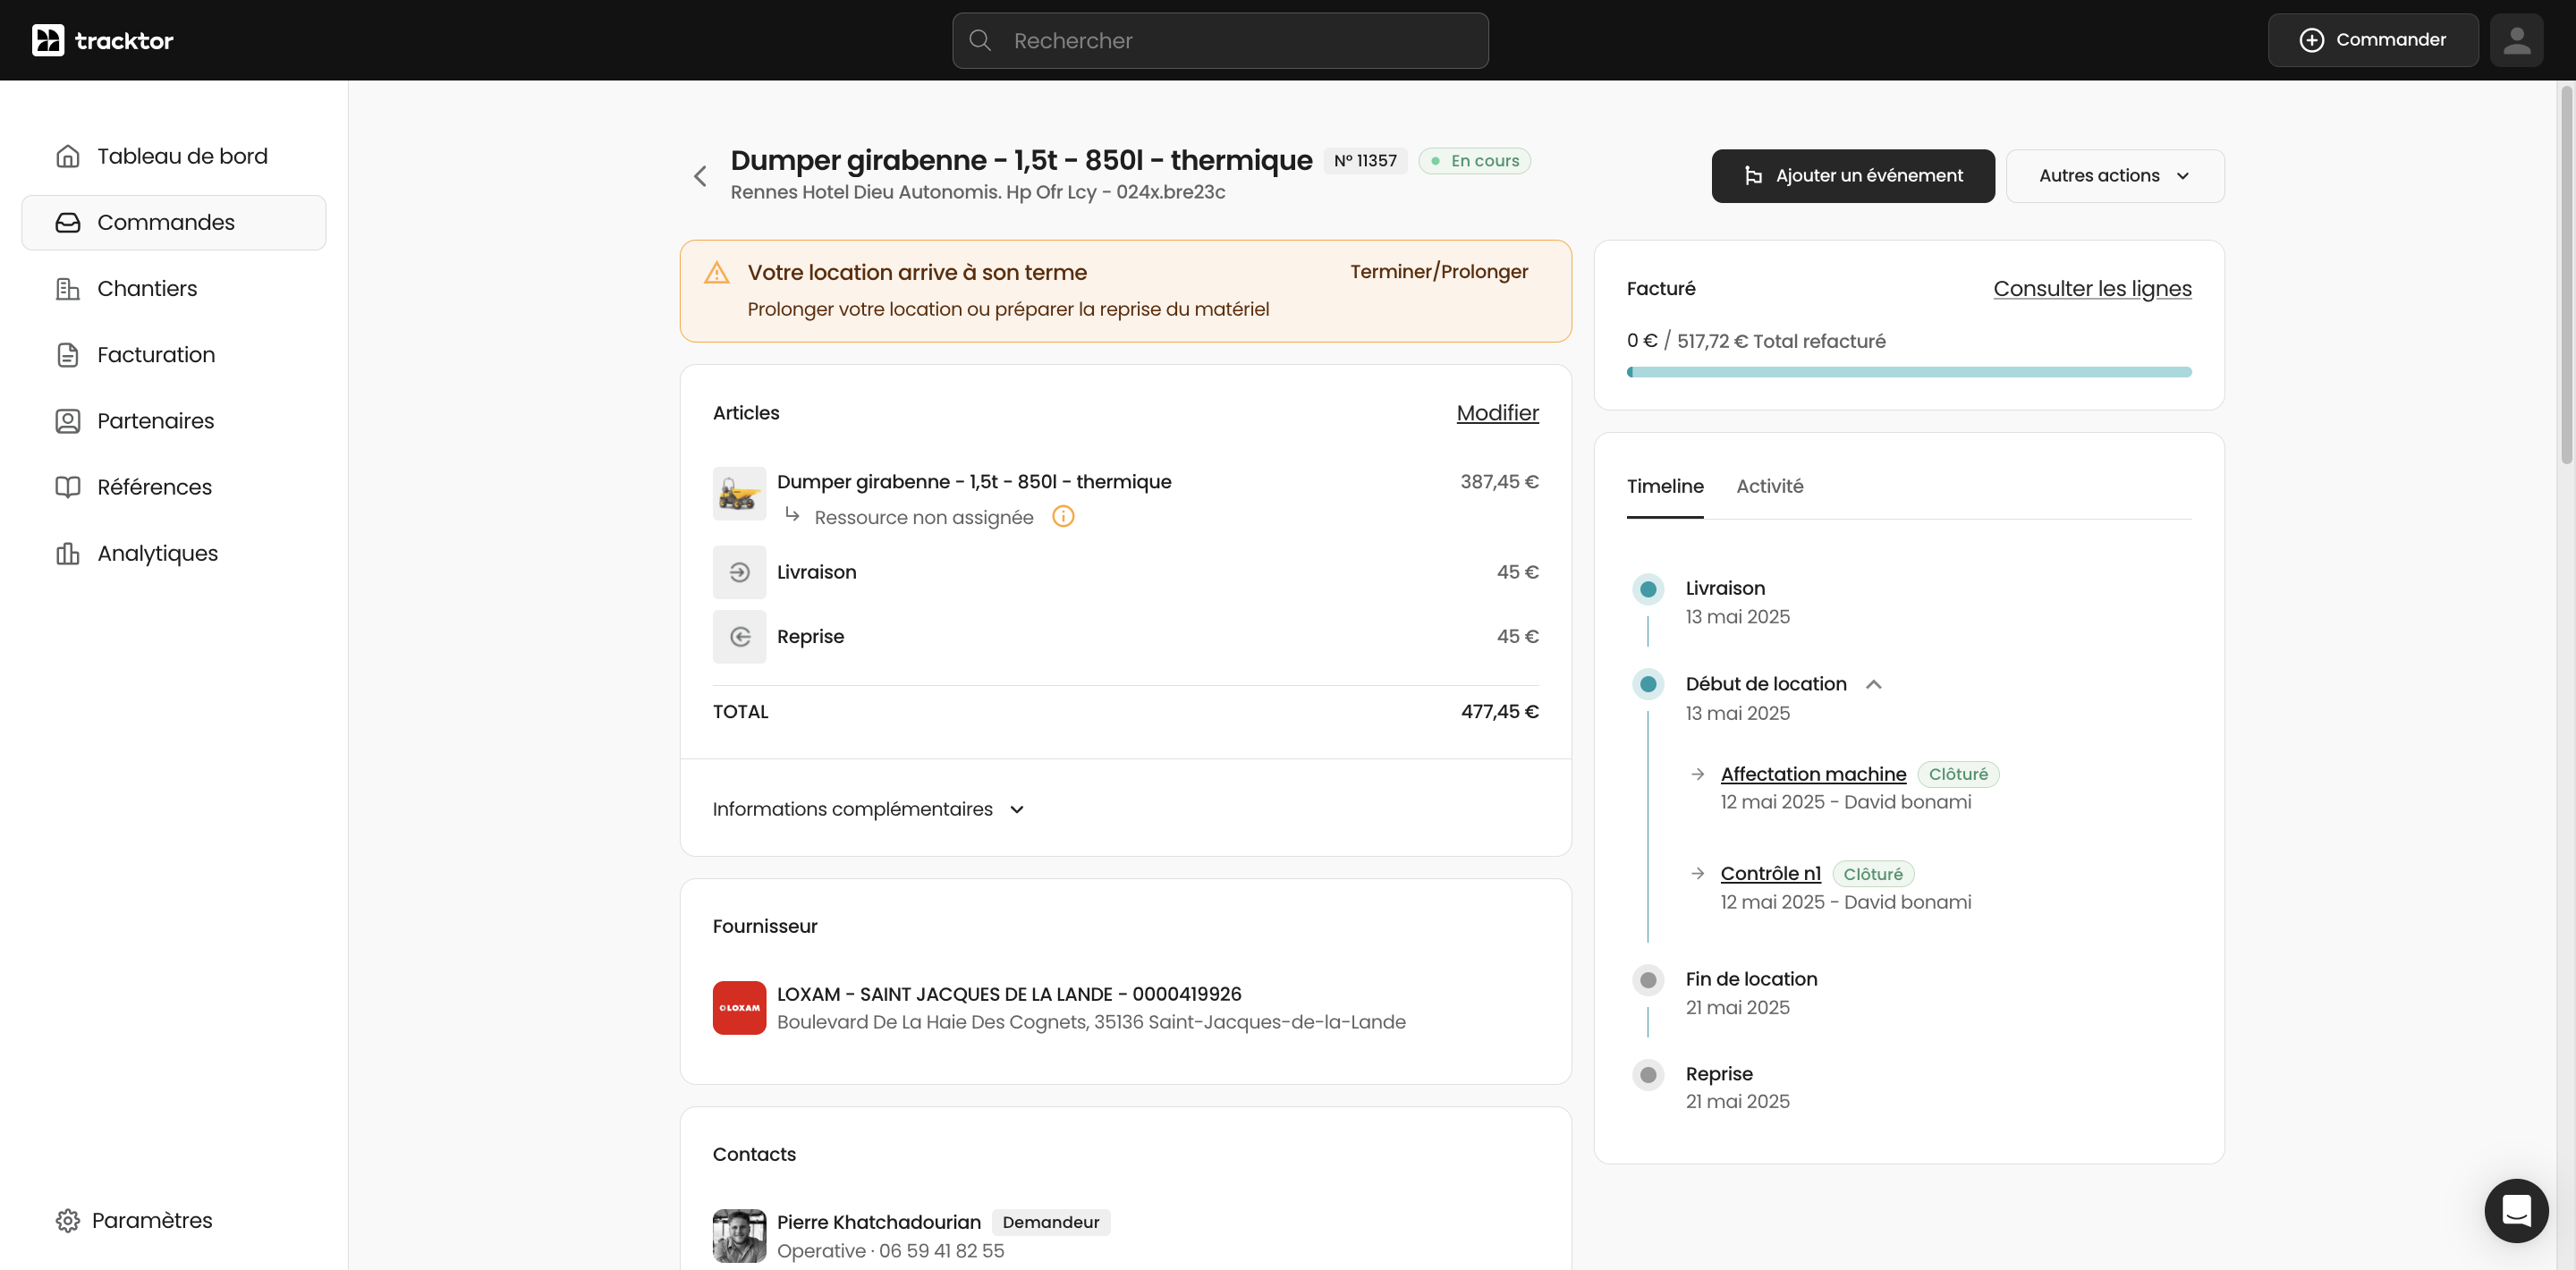Click the Clôturé badge by Affectation machine
Image resolution: width=2576 pixels, height=1270 pixels.
1958,774
